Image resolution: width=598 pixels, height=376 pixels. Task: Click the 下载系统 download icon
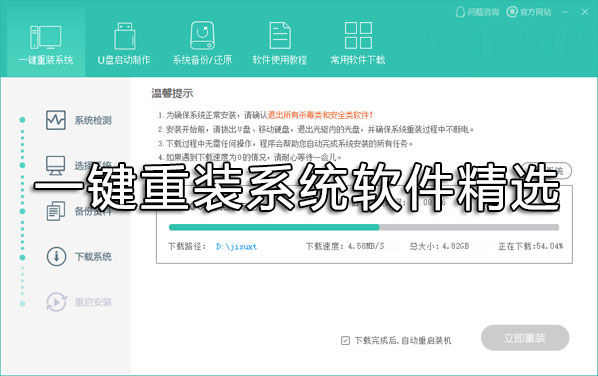pos(56,256)
